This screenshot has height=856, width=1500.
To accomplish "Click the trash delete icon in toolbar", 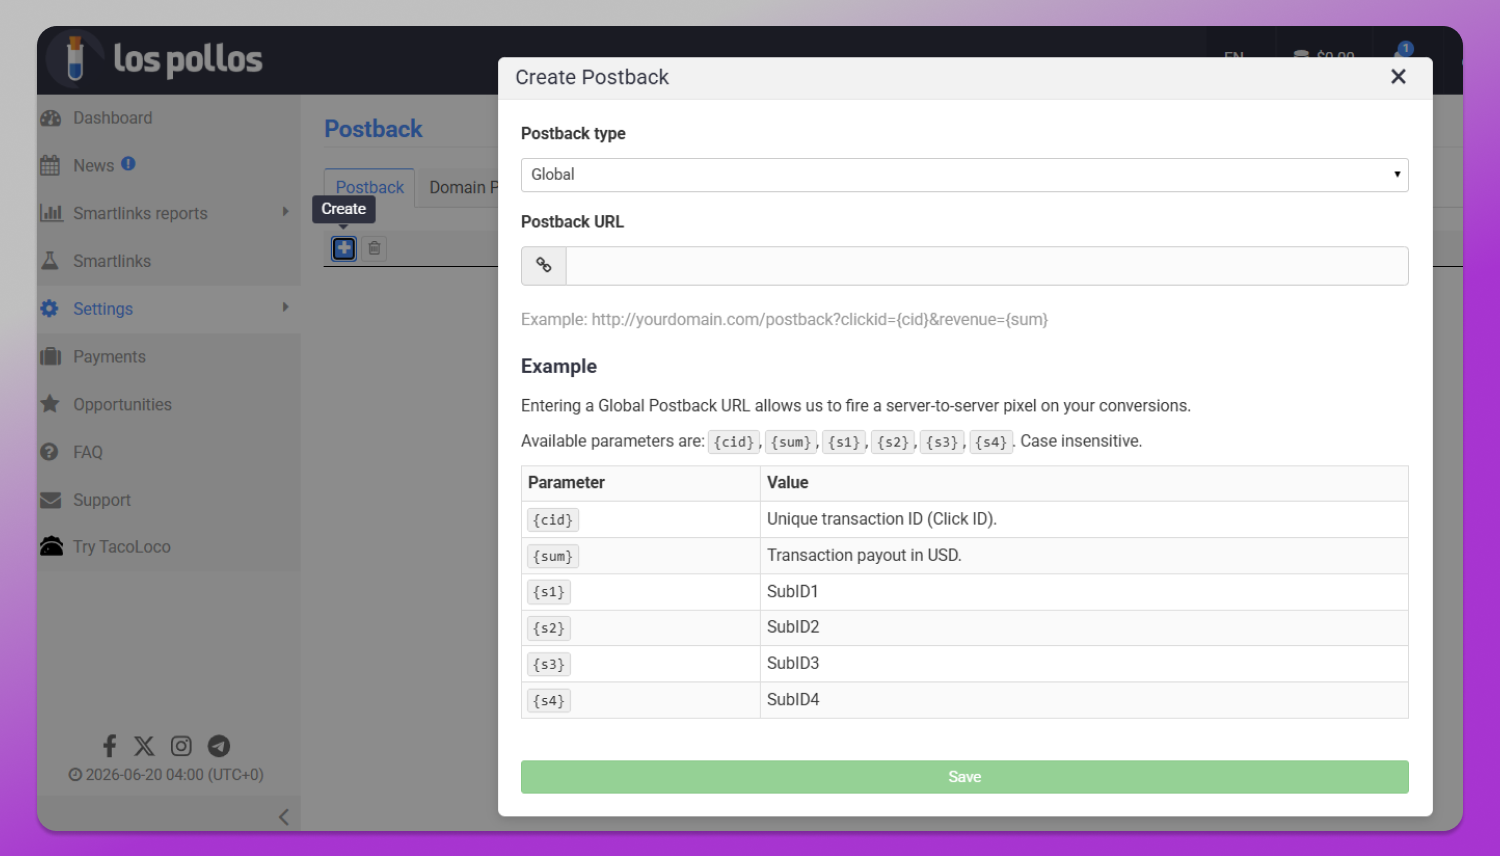I will [x=374, y=248].
